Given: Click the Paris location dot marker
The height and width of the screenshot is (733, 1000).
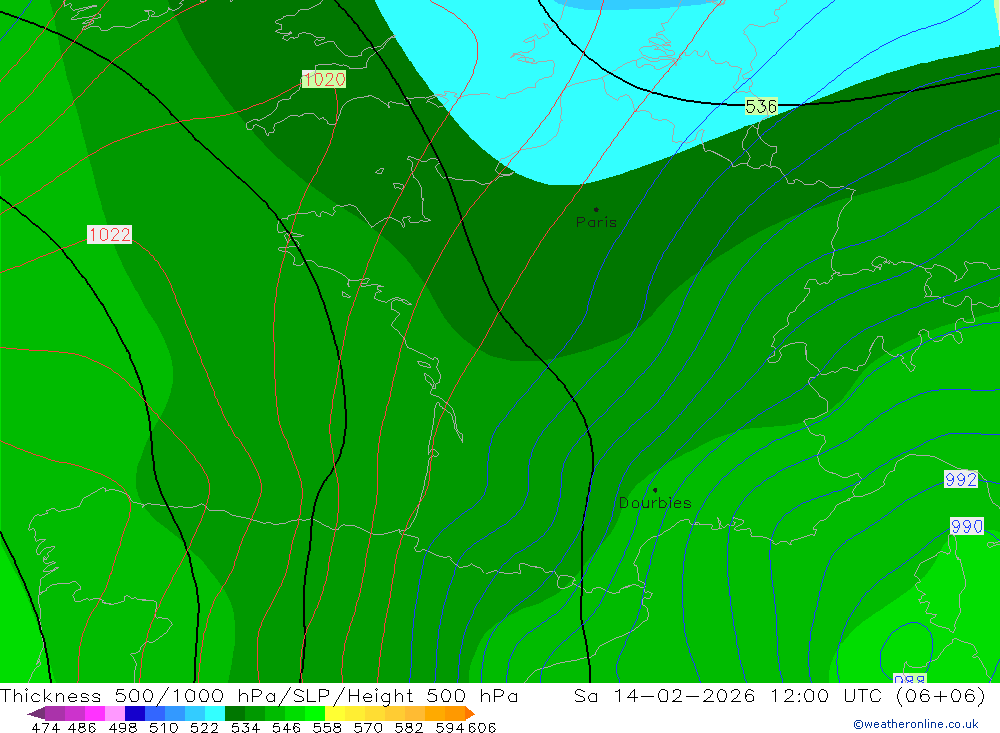Looking at the screenshot, I should pos(596,209).
